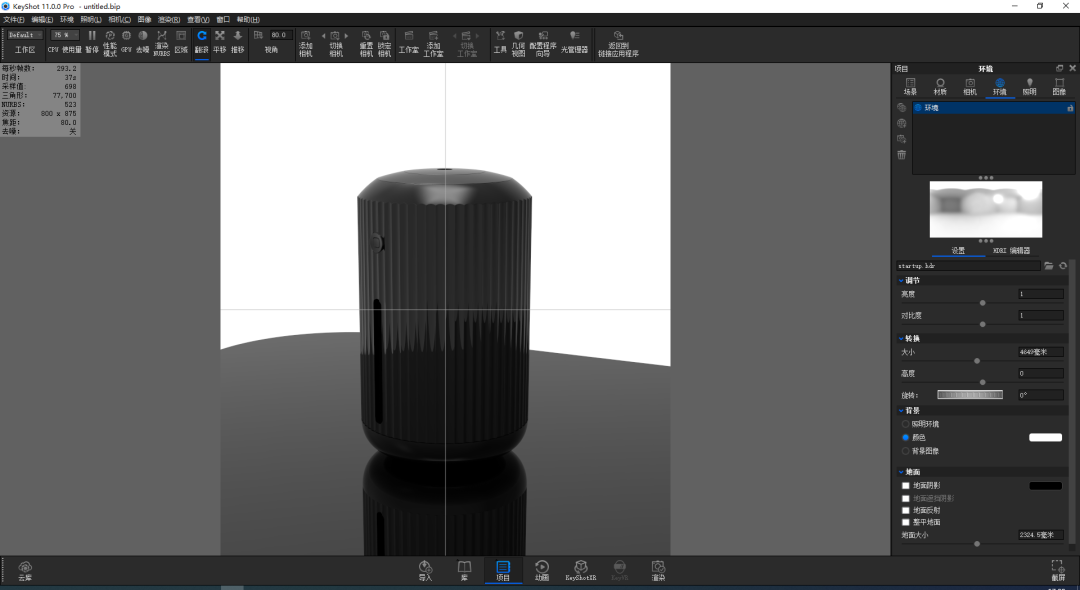Select color (颜色) background option
Image resolution: width=1080 pixels, height=590 pixels.
[x=905, y=437]
